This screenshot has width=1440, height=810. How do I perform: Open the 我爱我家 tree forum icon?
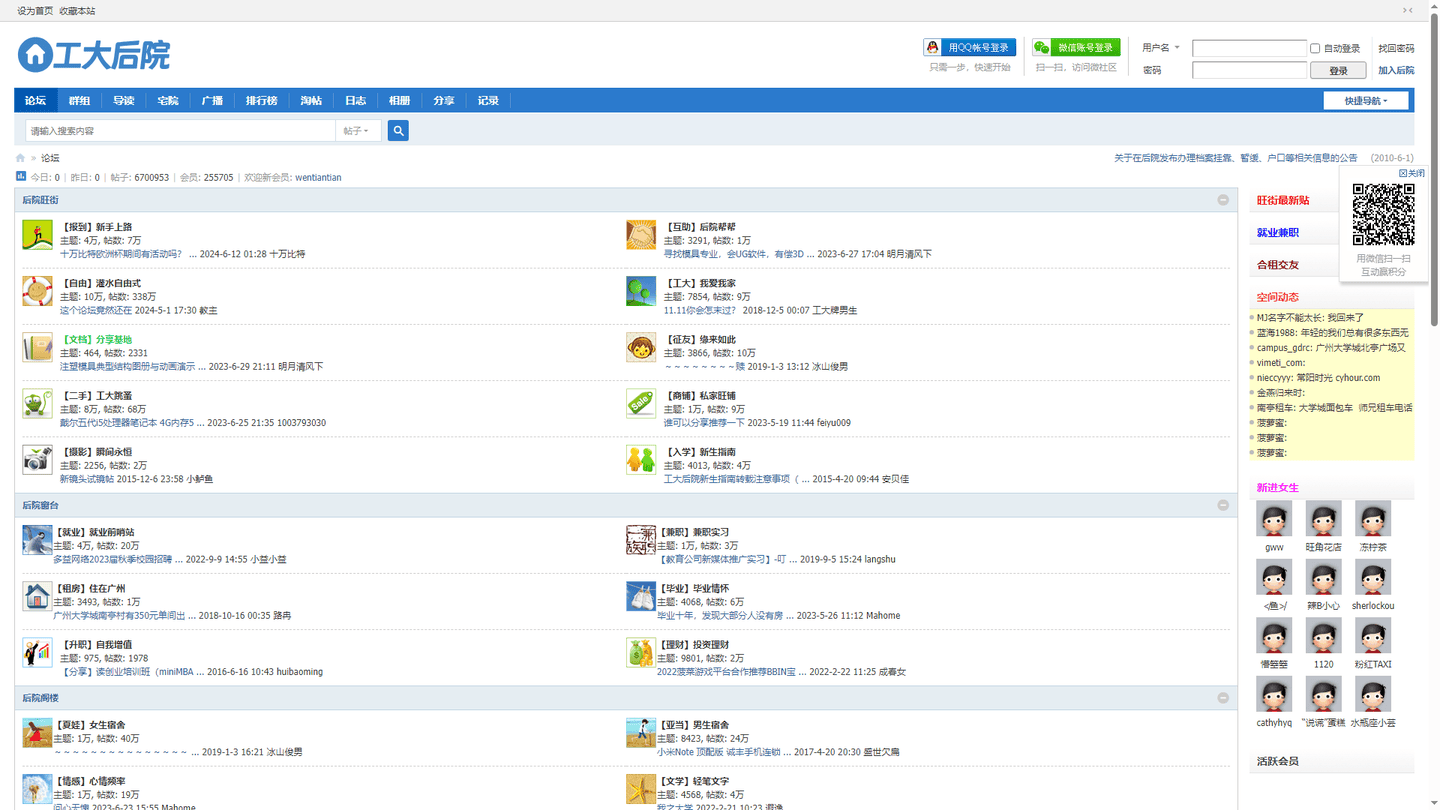(641, 291)
